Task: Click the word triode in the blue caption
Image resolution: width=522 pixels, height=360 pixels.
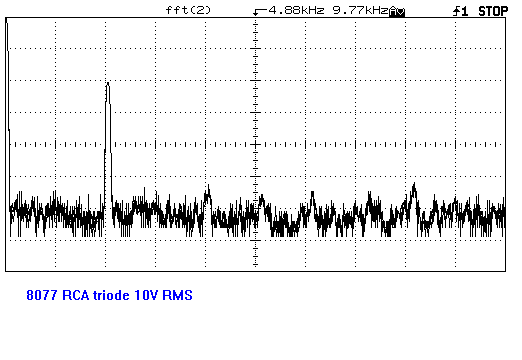Action: (111, 295)
